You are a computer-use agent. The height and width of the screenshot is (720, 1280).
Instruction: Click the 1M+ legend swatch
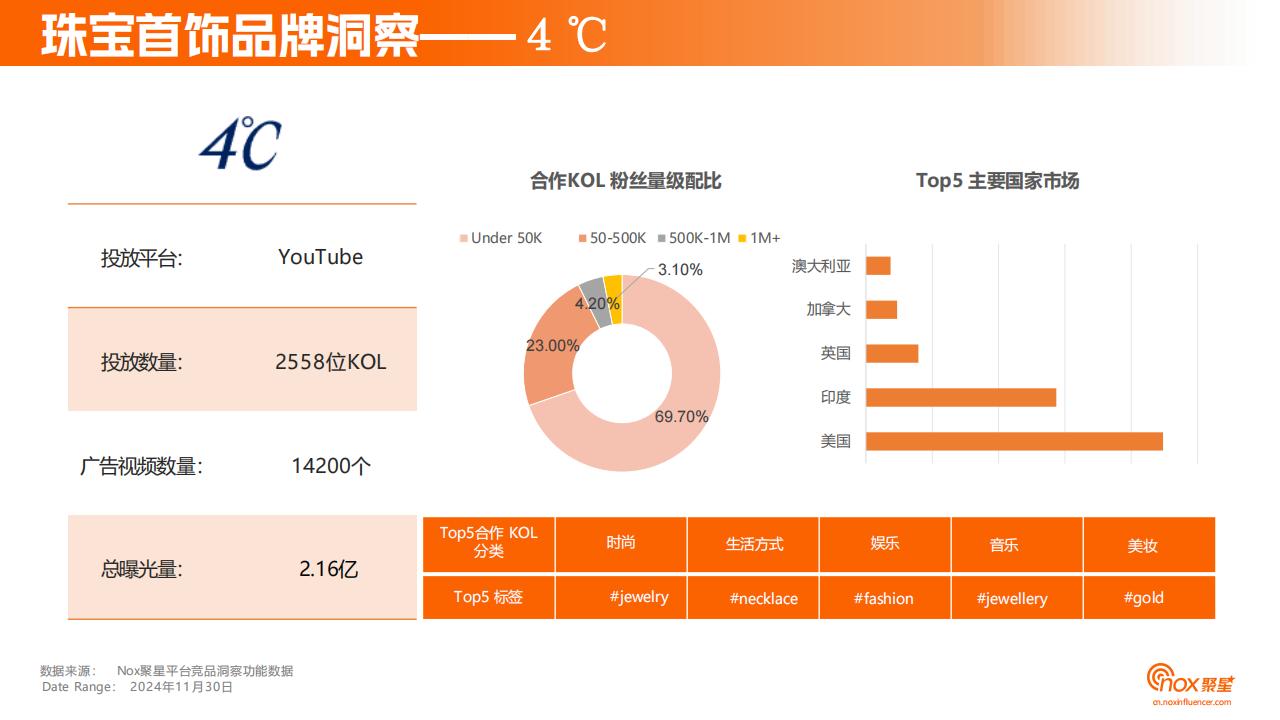pos(742,238)
